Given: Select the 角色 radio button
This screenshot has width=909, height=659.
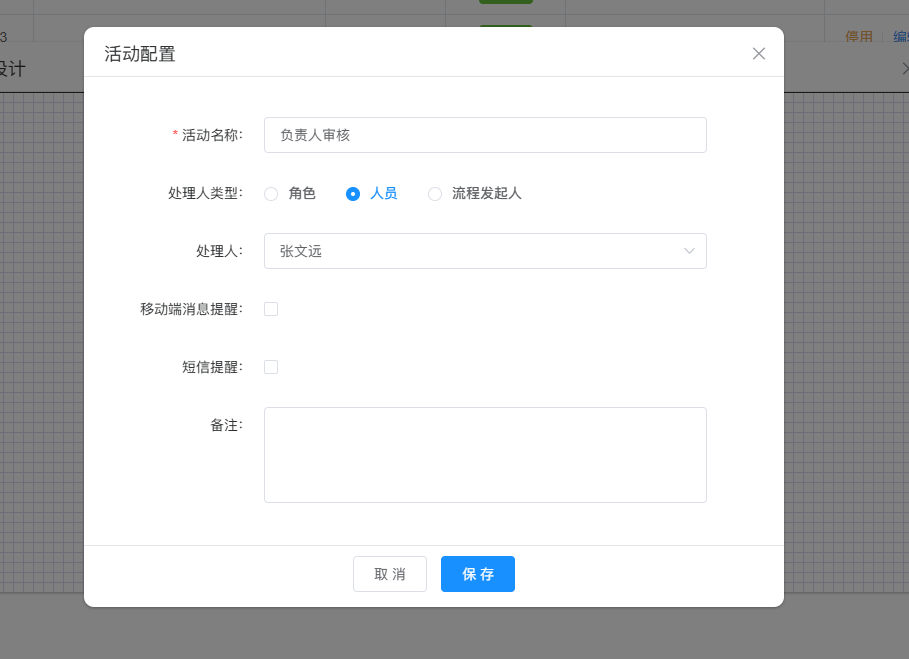Looking at the screenshot, I should (x=271, y=194).
